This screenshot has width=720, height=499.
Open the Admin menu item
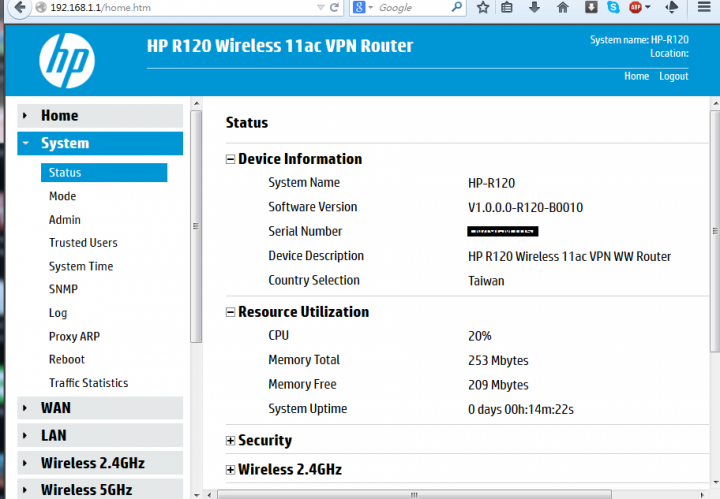(65, 220)
